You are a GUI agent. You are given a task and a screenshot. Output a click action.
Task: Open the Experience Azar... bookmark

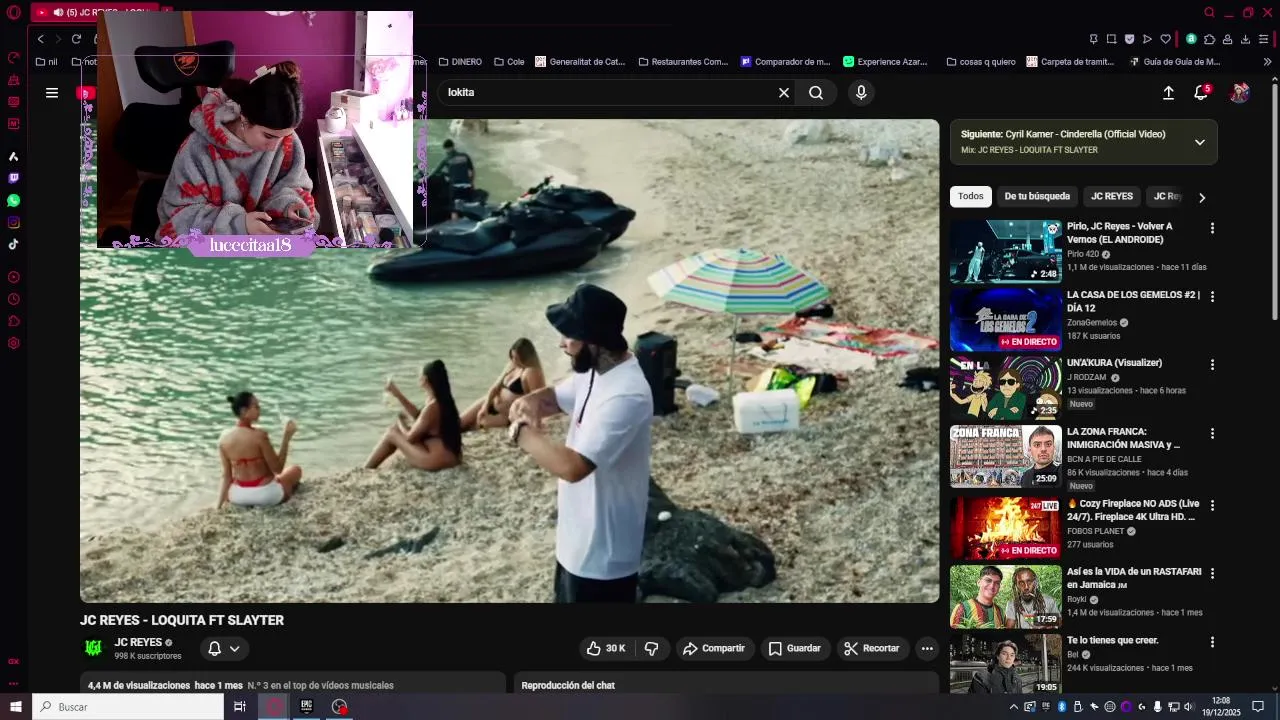(x=885, y=62)
